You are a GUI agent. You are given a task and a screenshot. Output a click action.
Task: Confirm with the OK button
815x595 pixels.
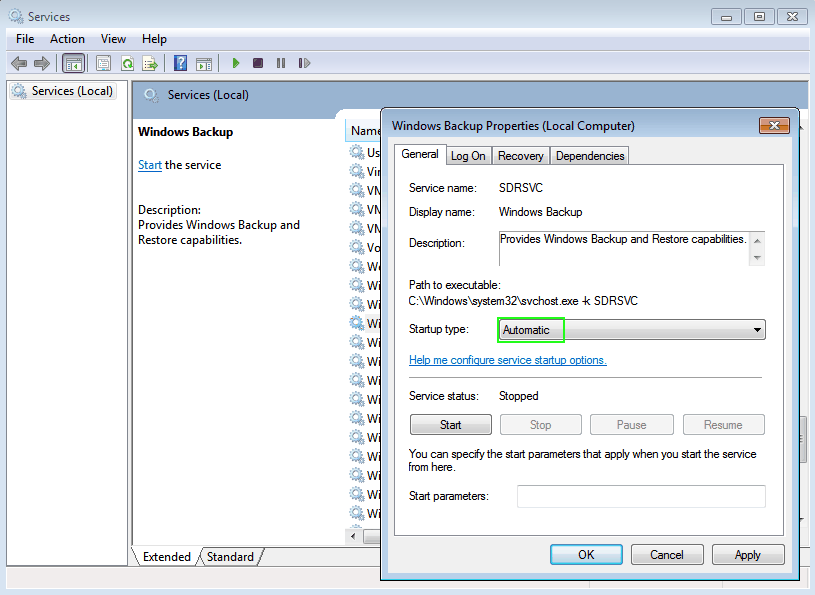(586, 554)
